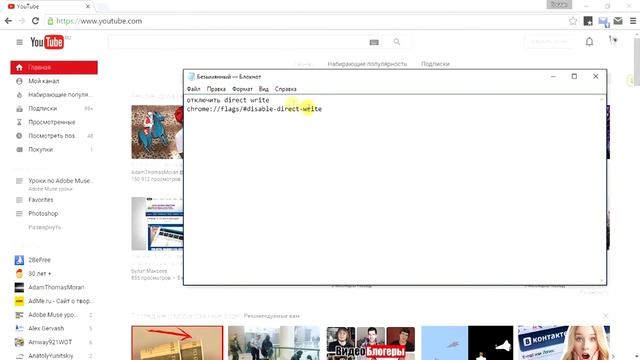Maximize the Notepad window
Image resolution: width=640 pixels, height=360 pixels.
coord(574,76)
